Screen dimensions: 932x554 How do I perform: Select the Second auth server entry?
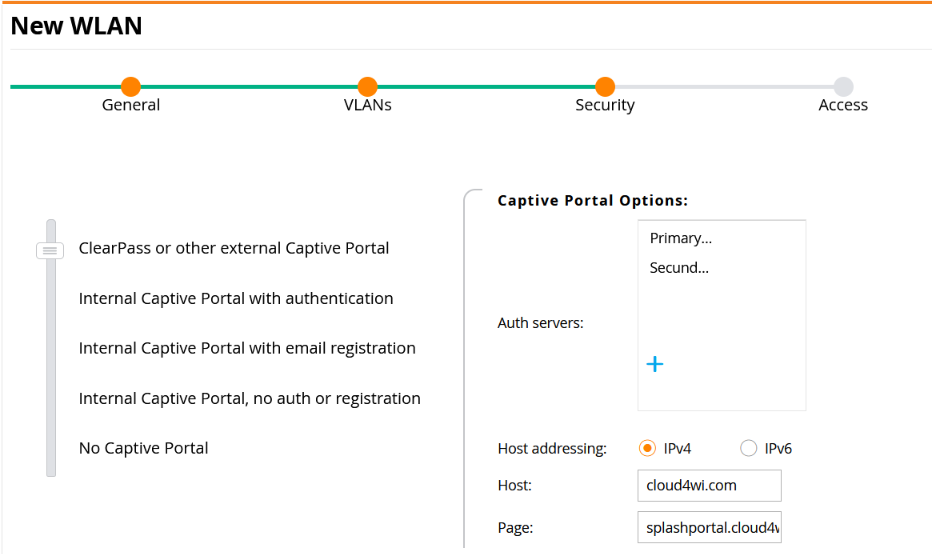679,268
